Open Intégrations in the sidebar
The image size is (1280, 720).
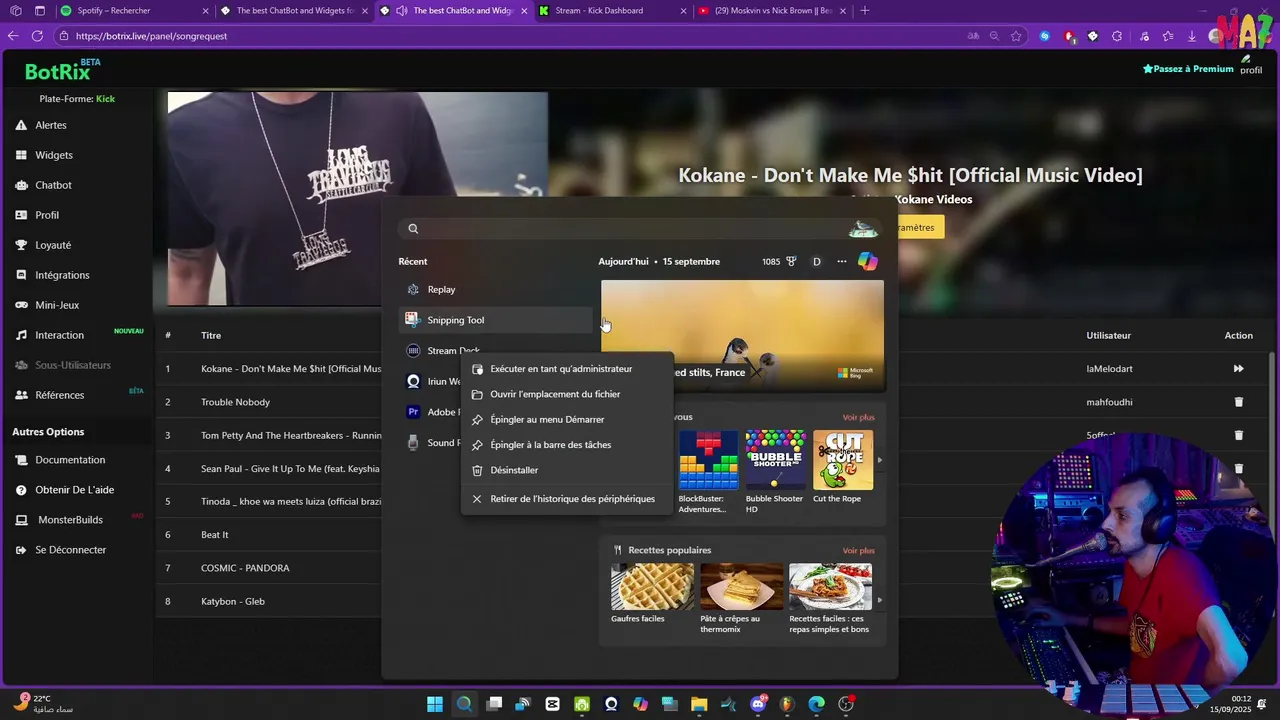point(62,275)
